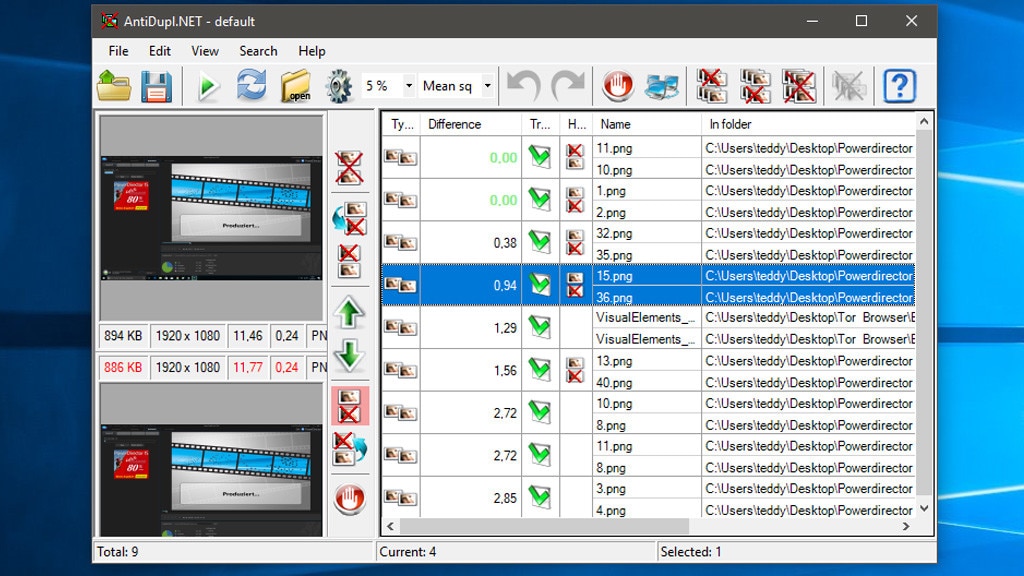
Task: Click the right arrow of the horizontal scrollbar
Action: coord(906,526)
